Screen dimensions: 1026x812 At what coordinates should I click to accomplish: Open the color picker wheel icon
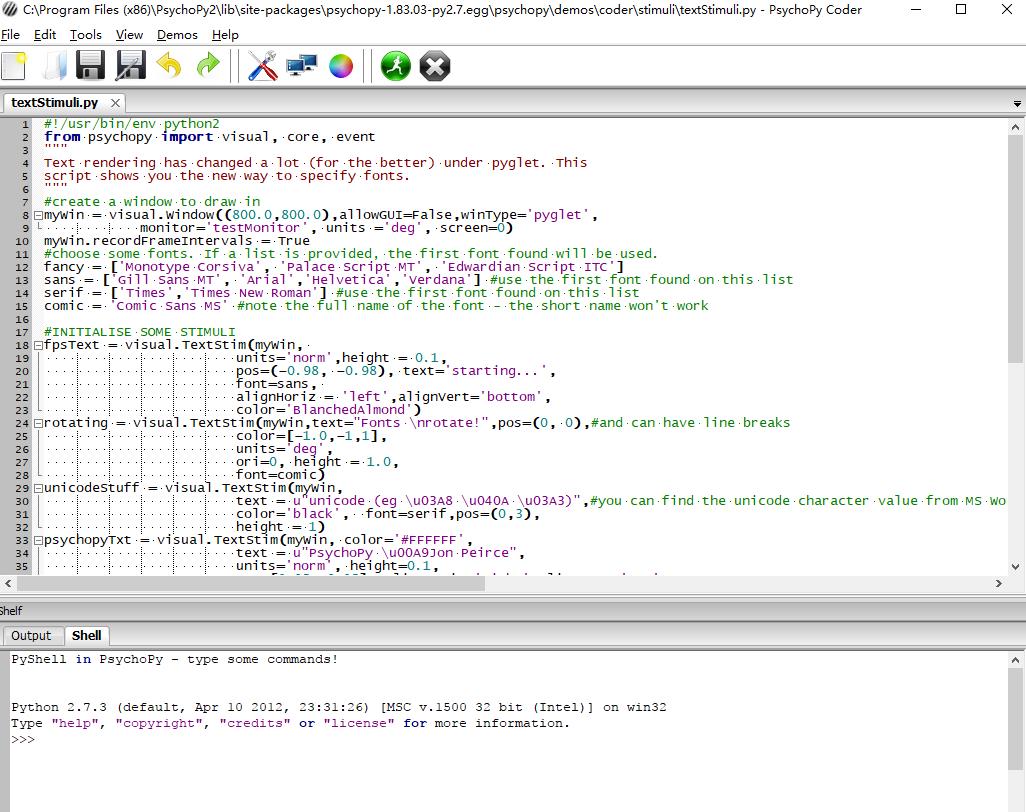[341, 66]
